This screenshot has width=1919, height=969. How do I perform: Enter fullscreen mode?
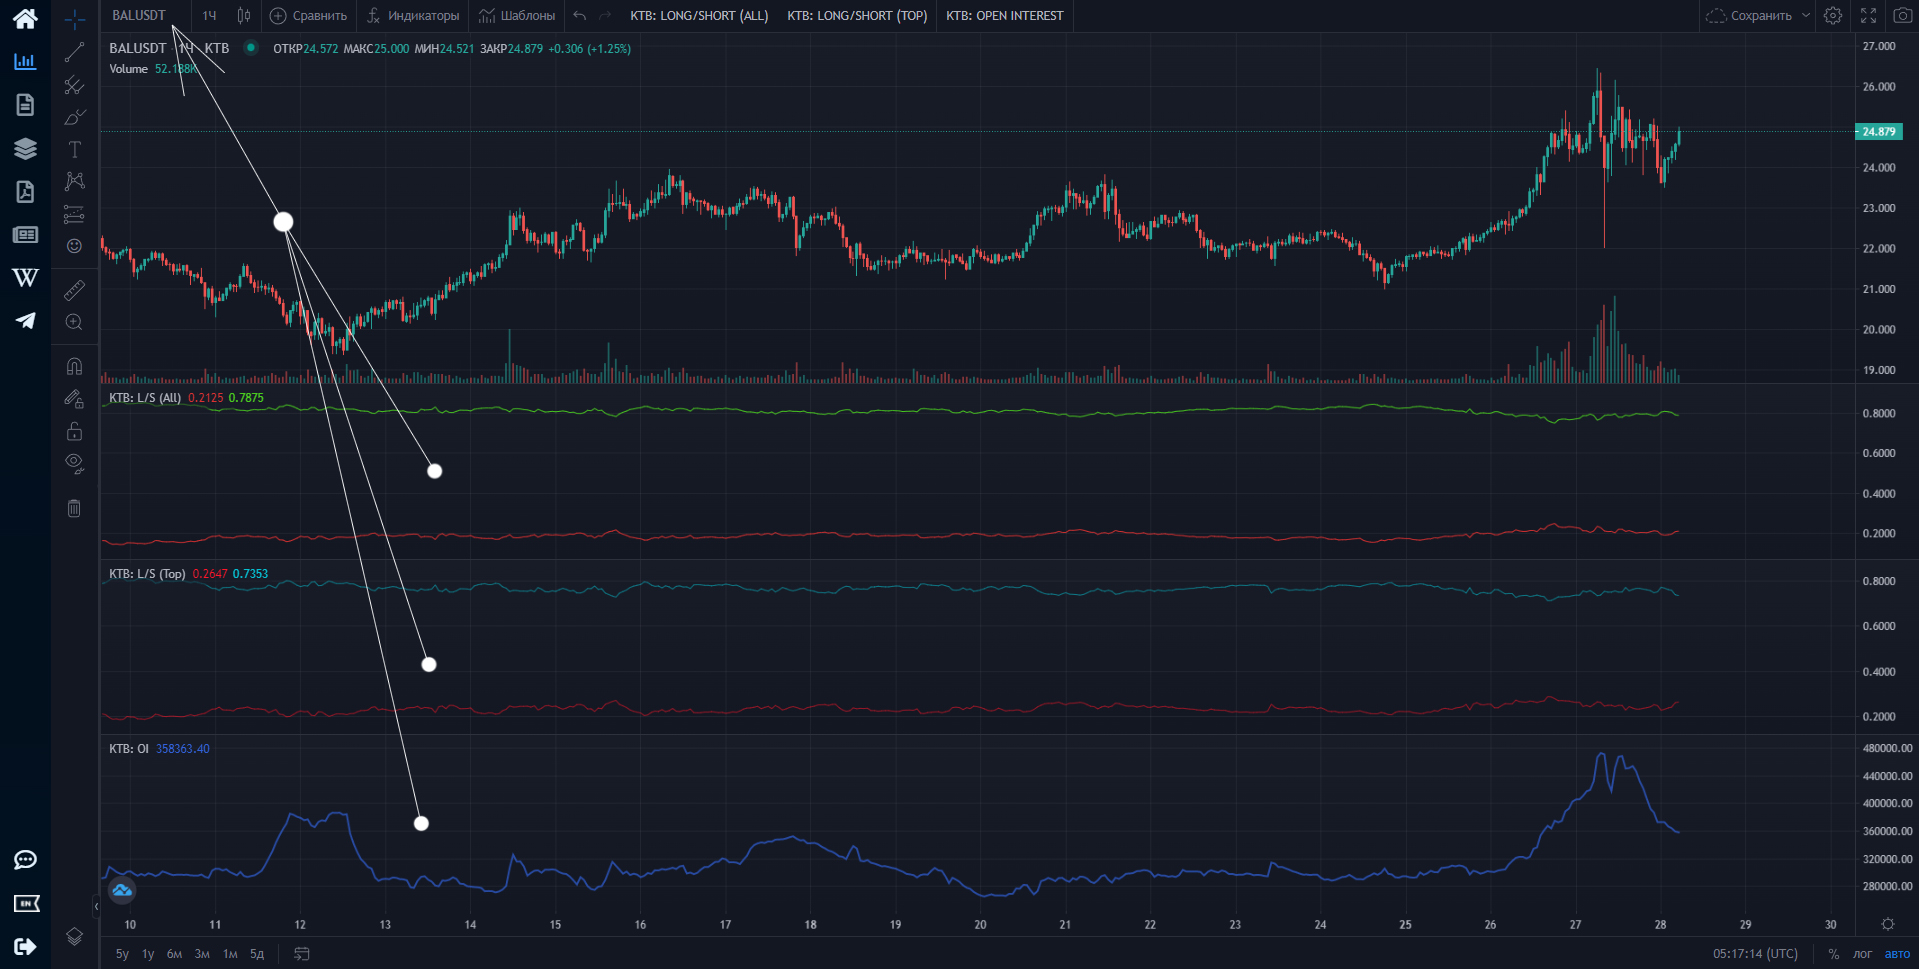[x=1868, y=16]
